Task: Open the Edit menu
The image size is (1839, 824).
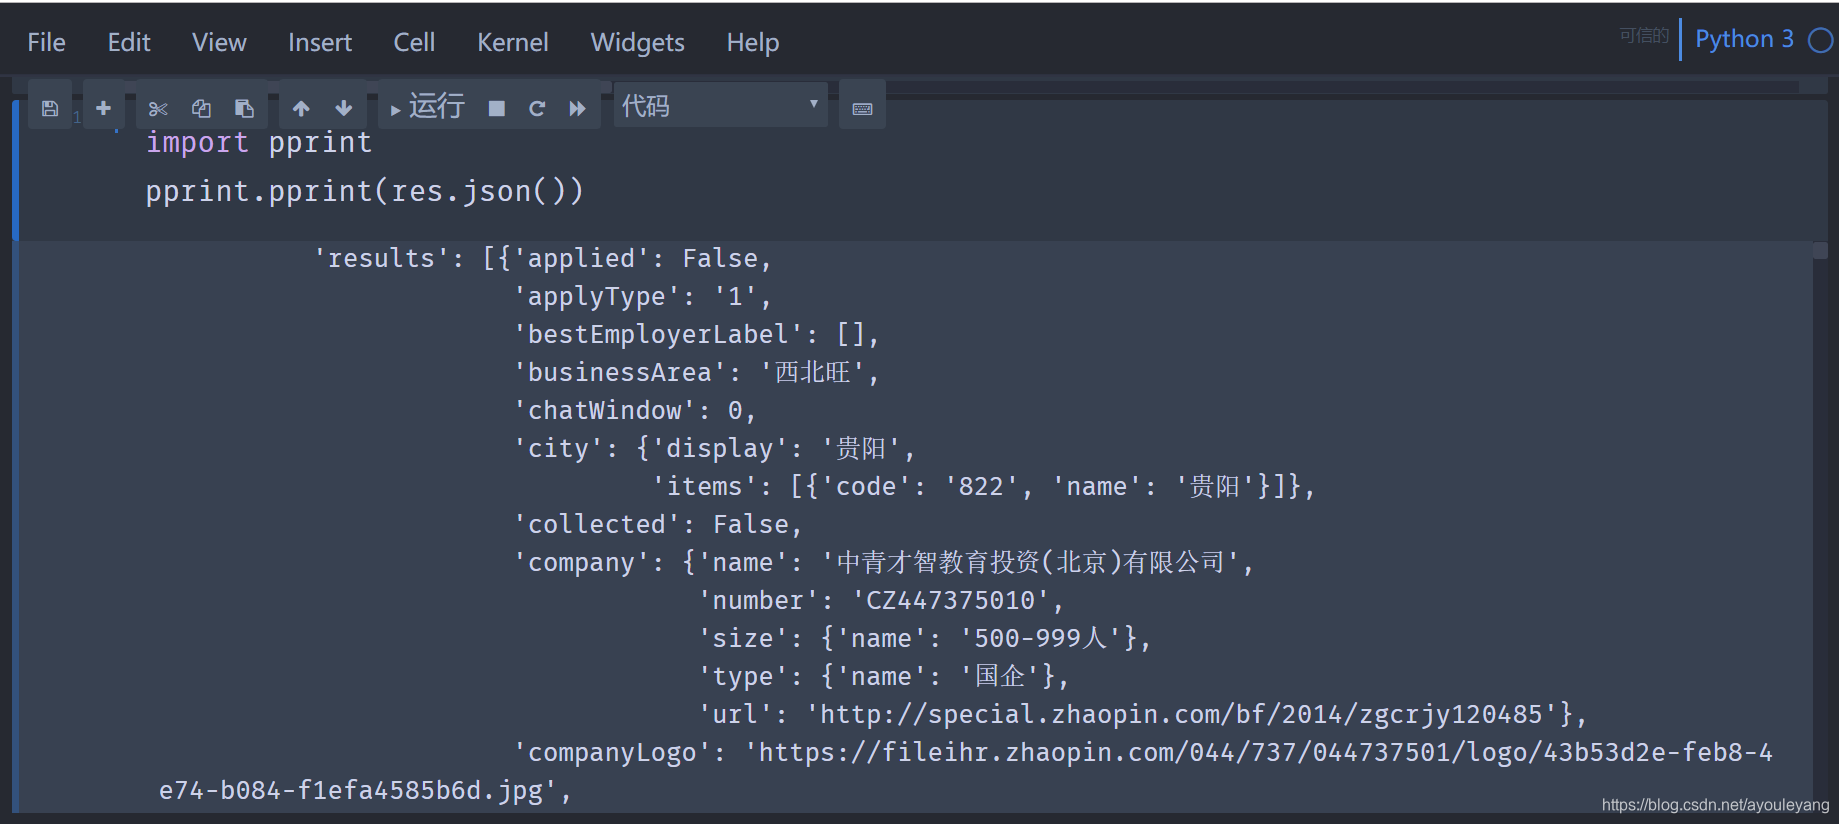Action: [129, 42]
